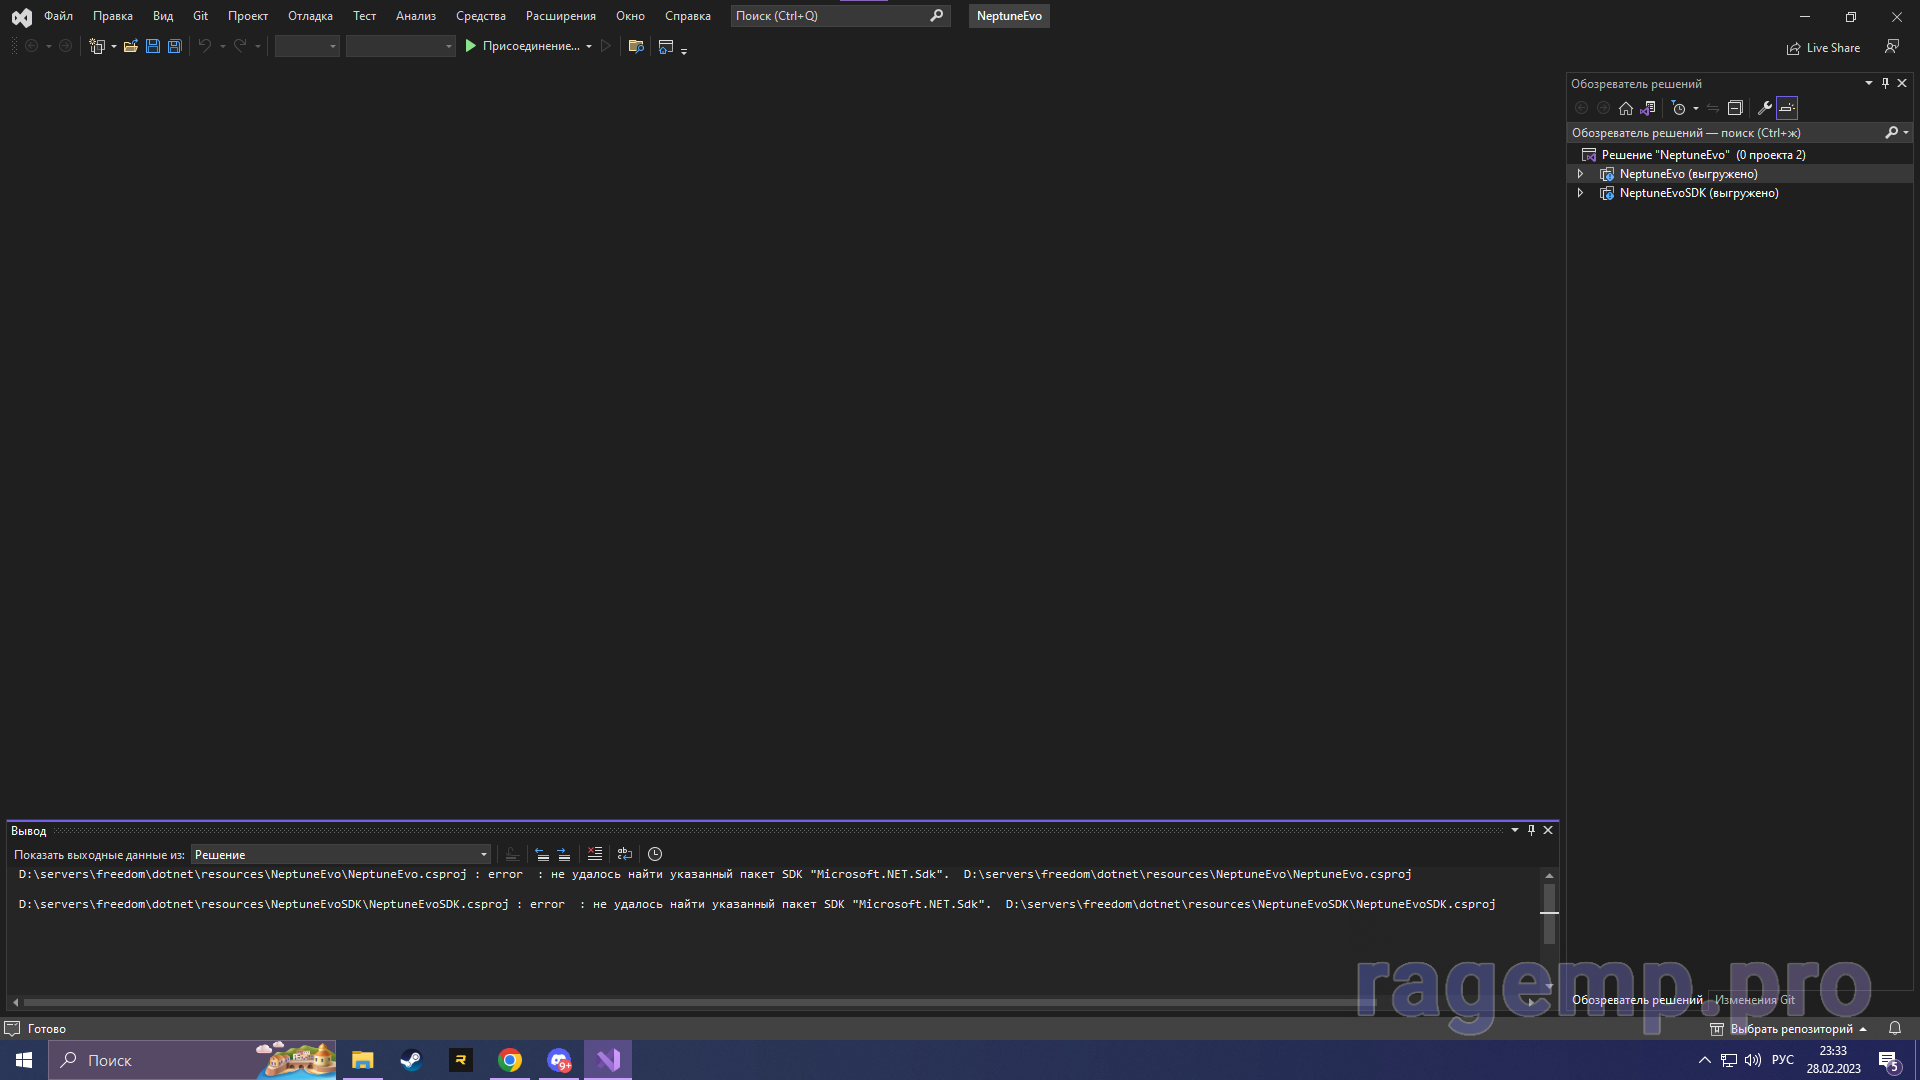Screen dimensions: 1920x1080
Task: Open the New Project dropdown arrow
Action: (114, 46)
